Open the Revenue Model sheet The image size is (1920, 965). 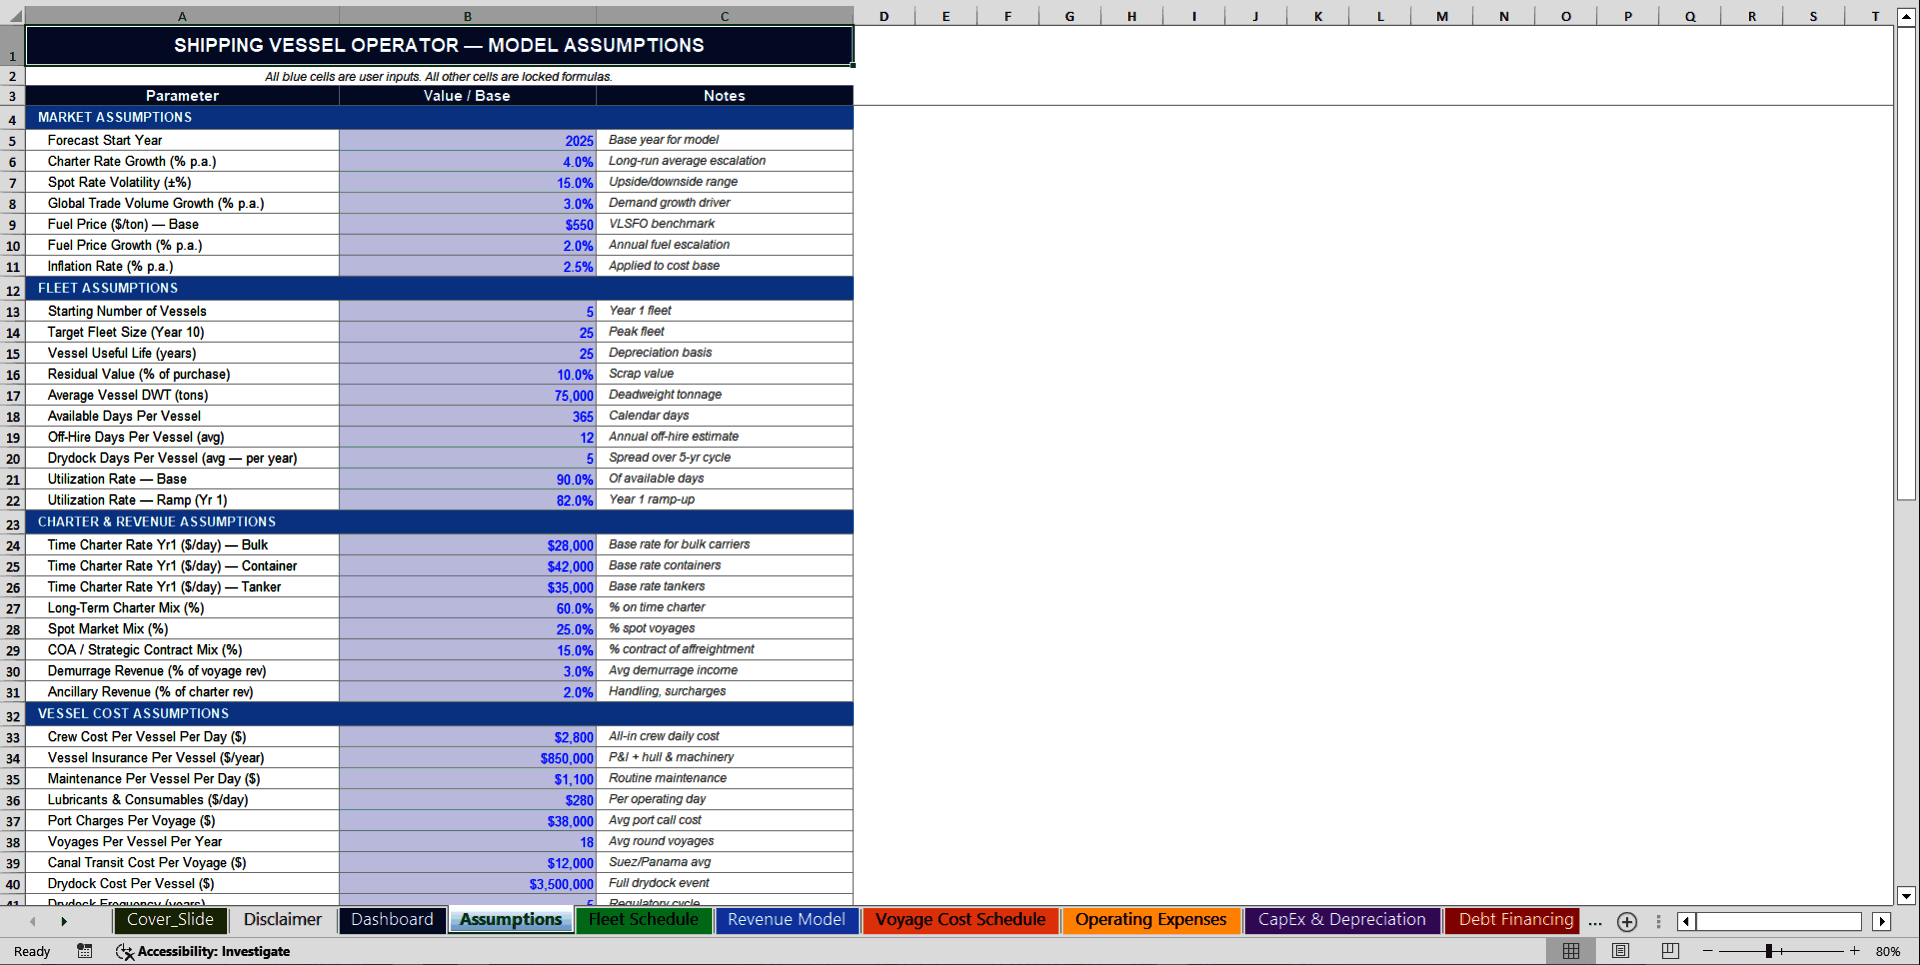click(786, 919)
